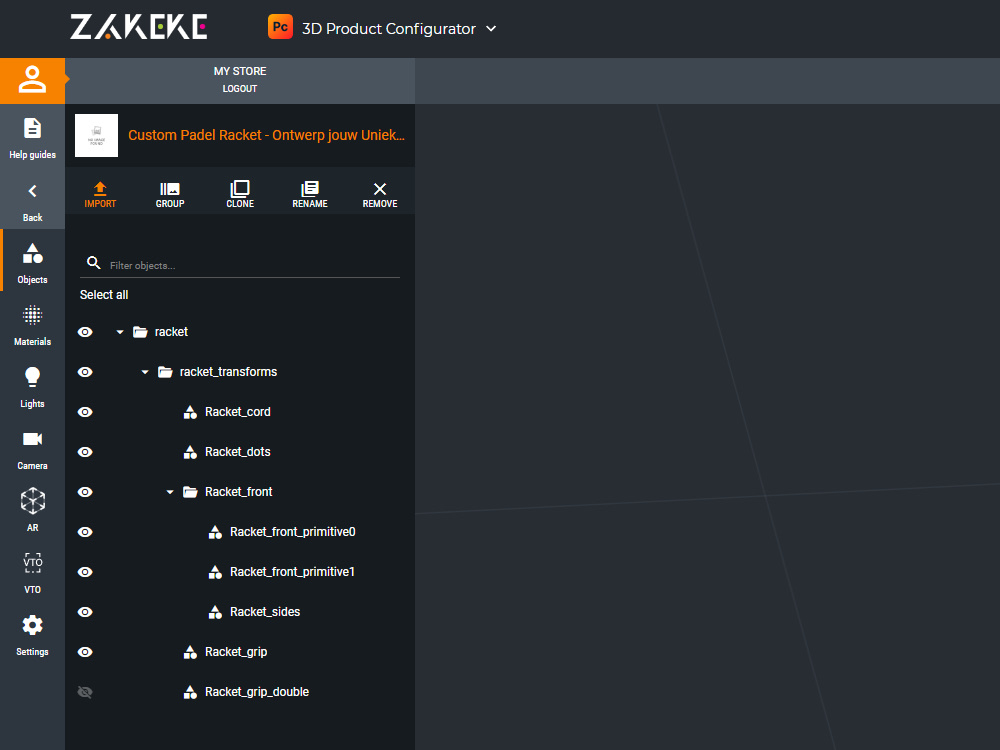1000x750 pixels.
Task: Collapse the Racket_front group
Action: 168,491
